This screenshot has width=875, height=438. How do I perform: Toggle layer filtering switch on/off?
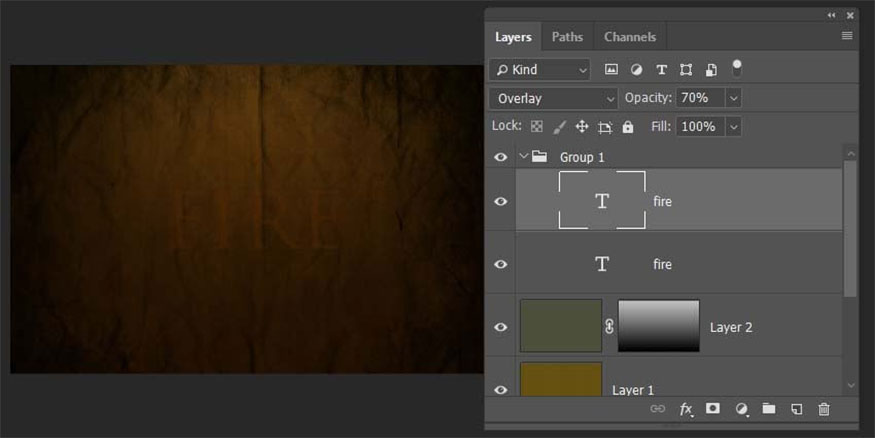point(737,68)
